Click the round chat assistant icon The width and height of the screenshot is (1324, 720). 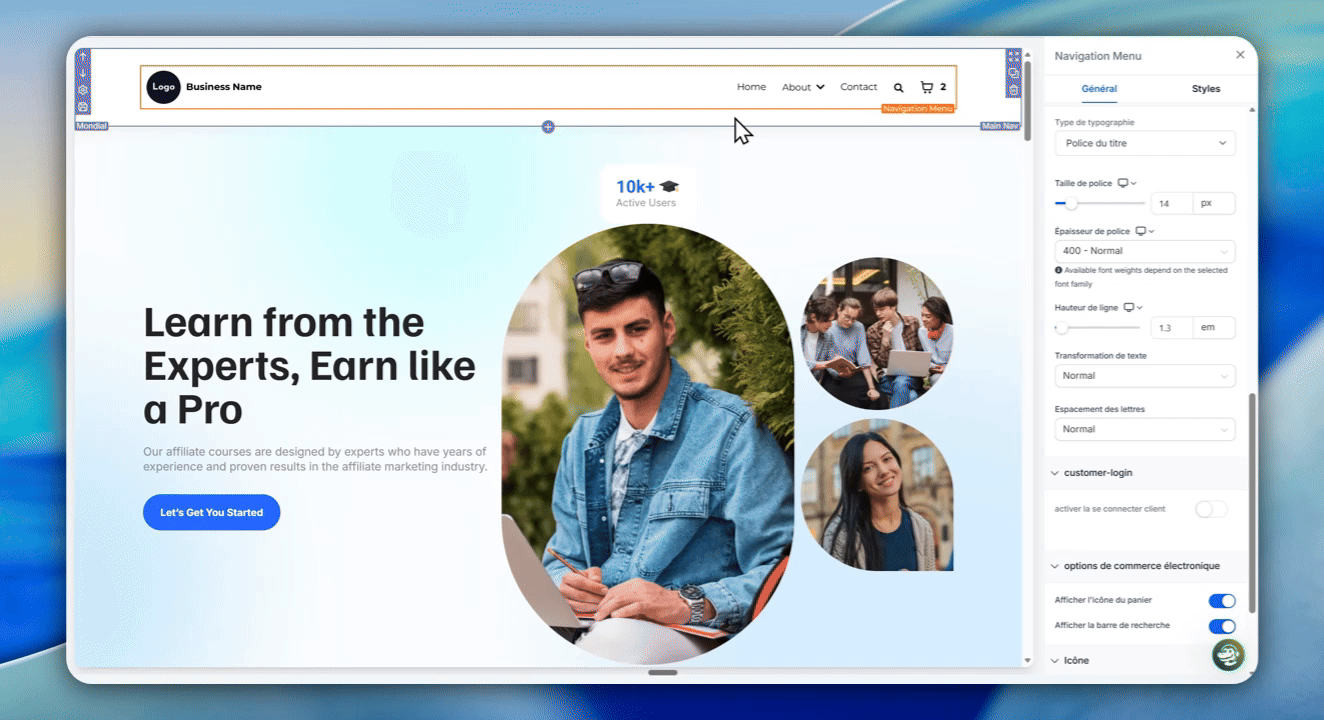click(1228, 655)
